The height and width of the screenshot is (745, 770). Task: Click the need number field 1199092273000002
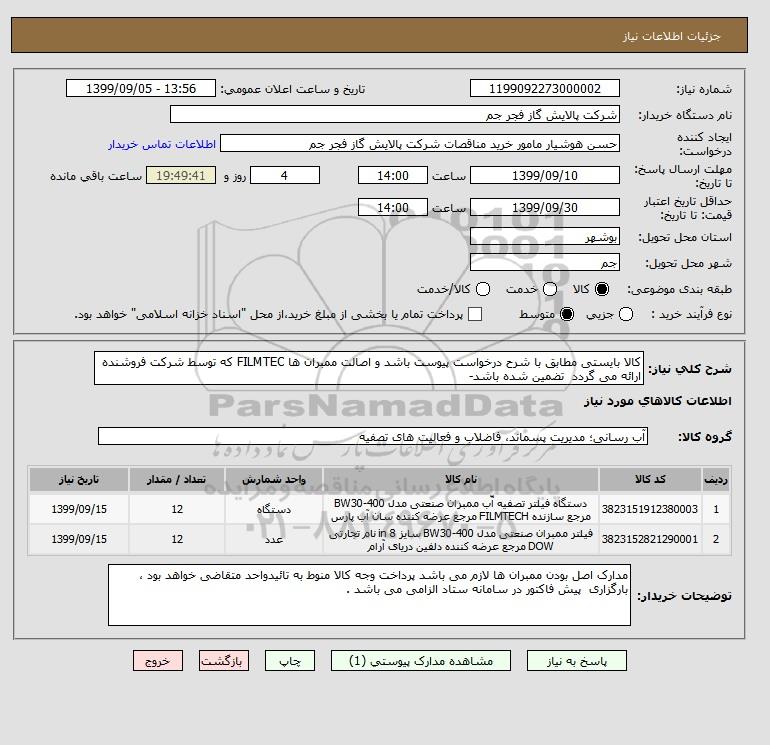click(x=545, y=88)
